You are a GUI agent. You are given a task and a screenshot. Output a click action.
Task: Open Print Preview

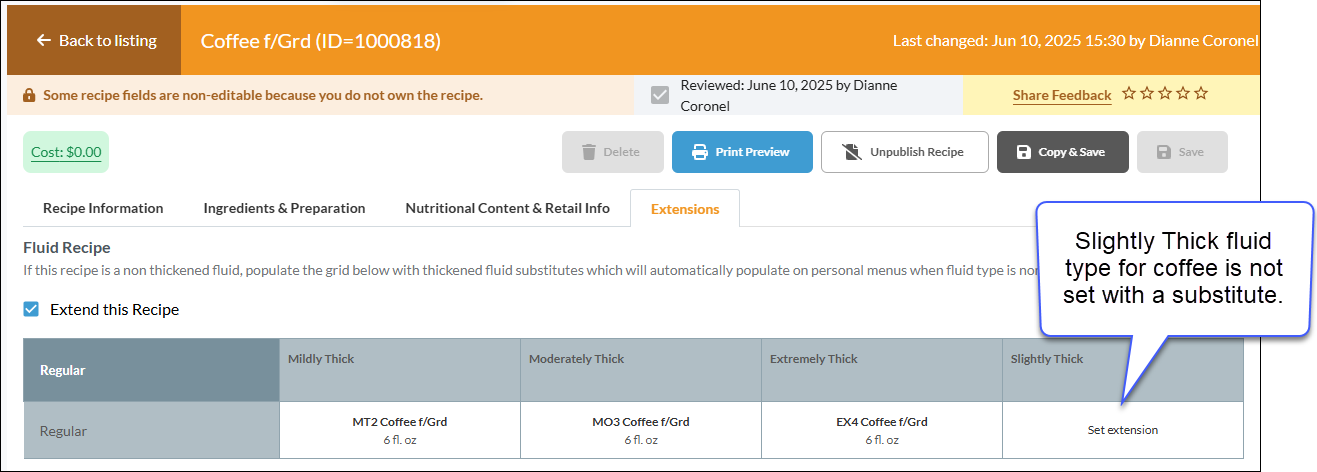coord(742,152)
